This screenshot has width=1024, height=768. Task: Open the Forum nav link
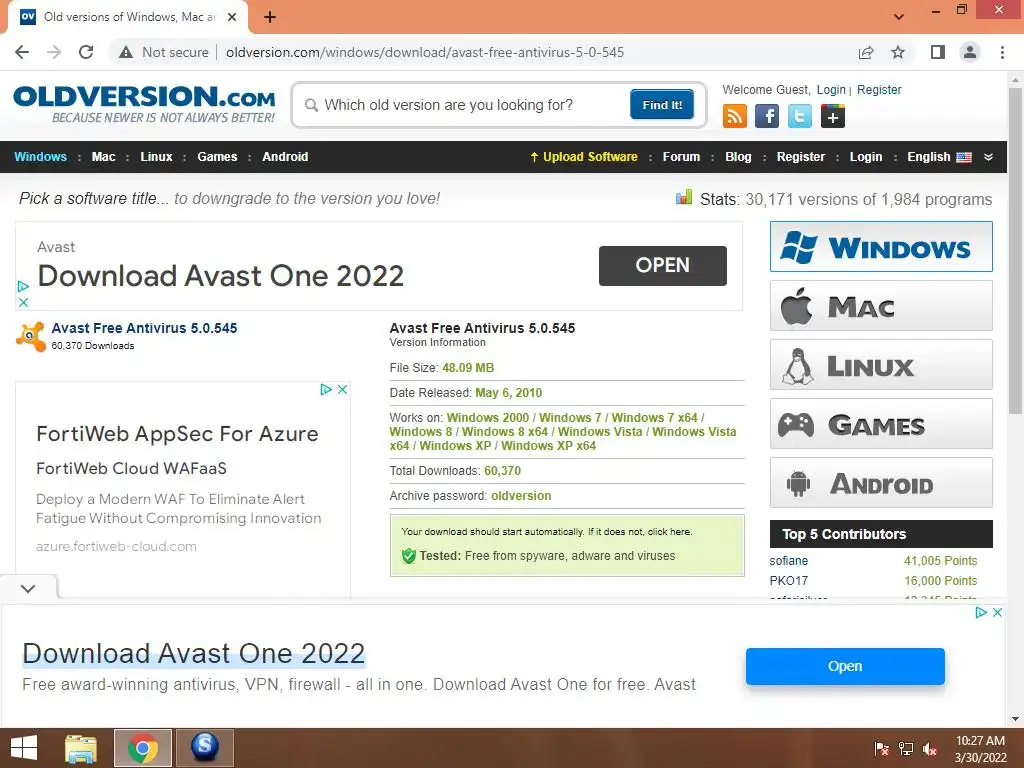(x=681, y=157)
